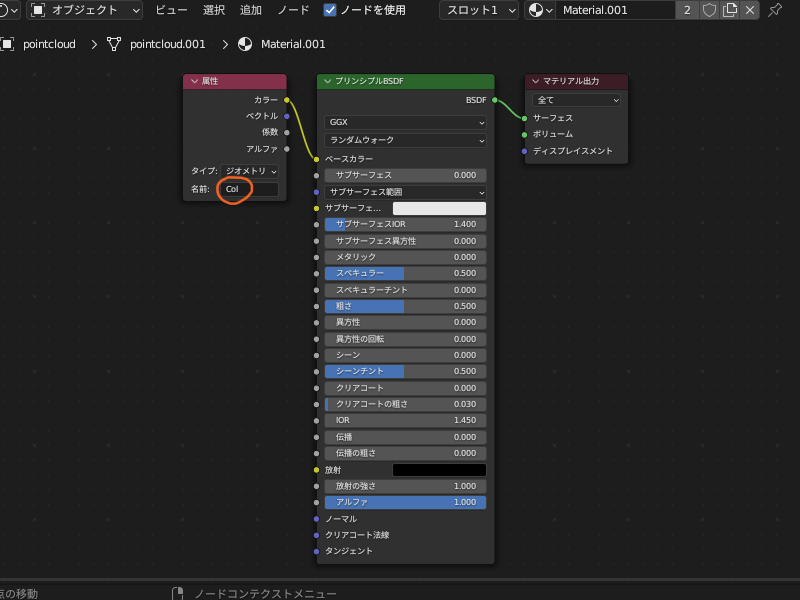
Task: Toggle the pin icon in header
Action: point(775,10)
